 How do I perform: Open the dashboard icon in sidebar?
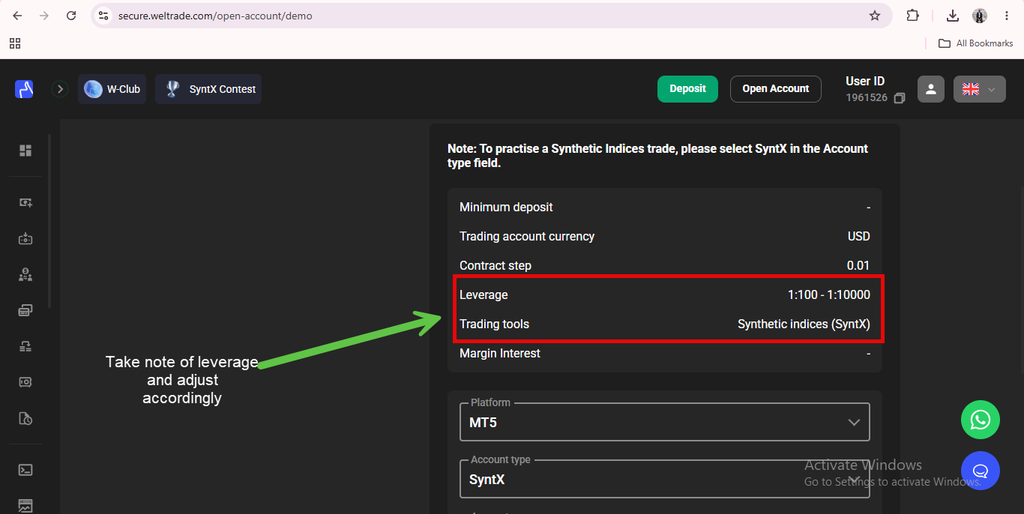click(x=25, y=151)
